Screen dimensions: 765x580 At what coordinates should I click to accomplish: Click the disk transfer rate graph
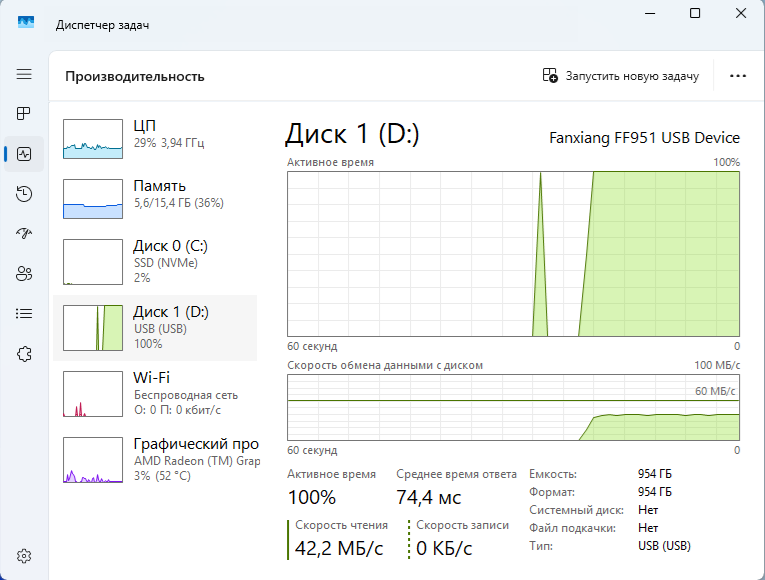click(x=513, y=406)
